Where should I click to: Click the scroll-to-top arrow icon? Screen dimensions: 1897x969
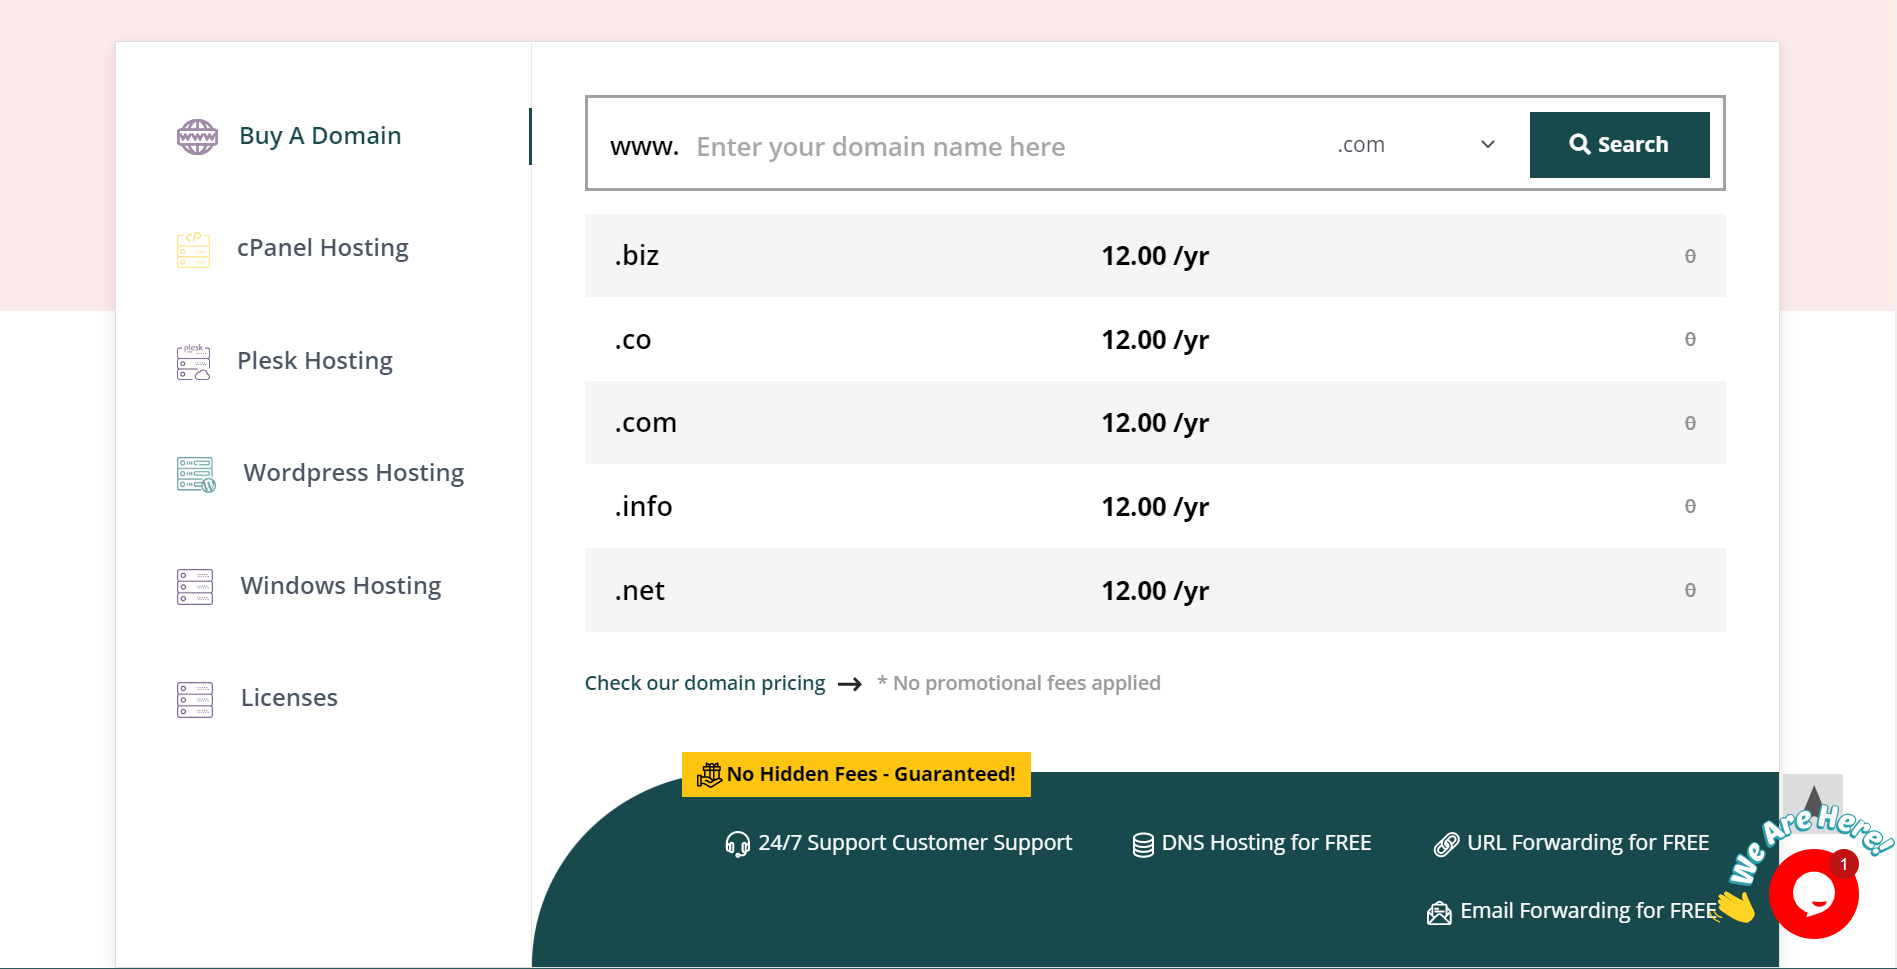pyautogui.click(x=1812, y=797)
